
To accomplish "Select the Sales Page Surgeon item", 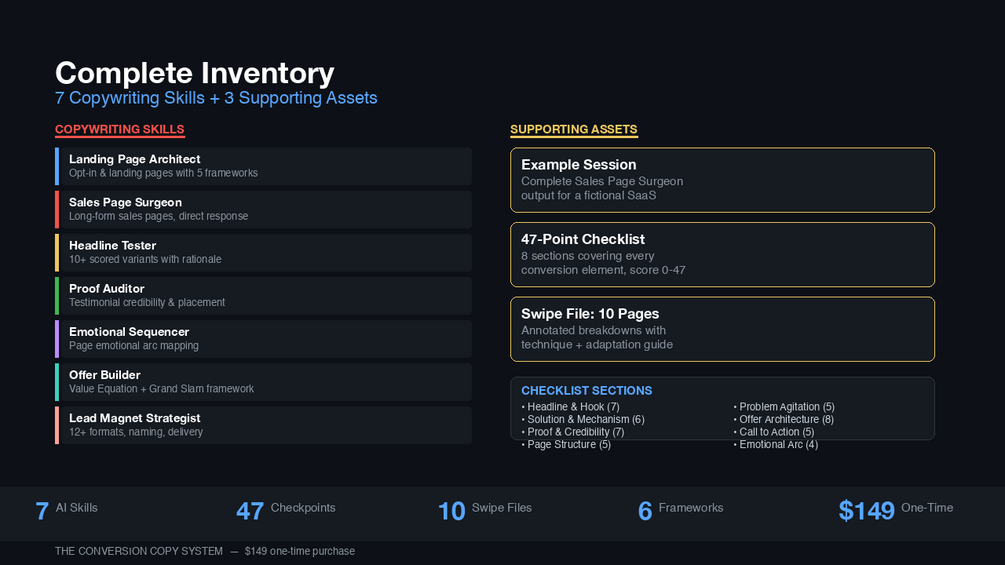I will point(263,209).
